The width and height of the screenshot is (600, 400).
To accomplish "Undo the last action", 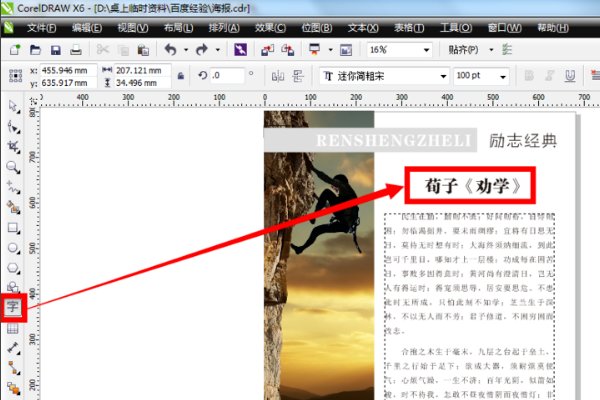I will click(171, 49).
